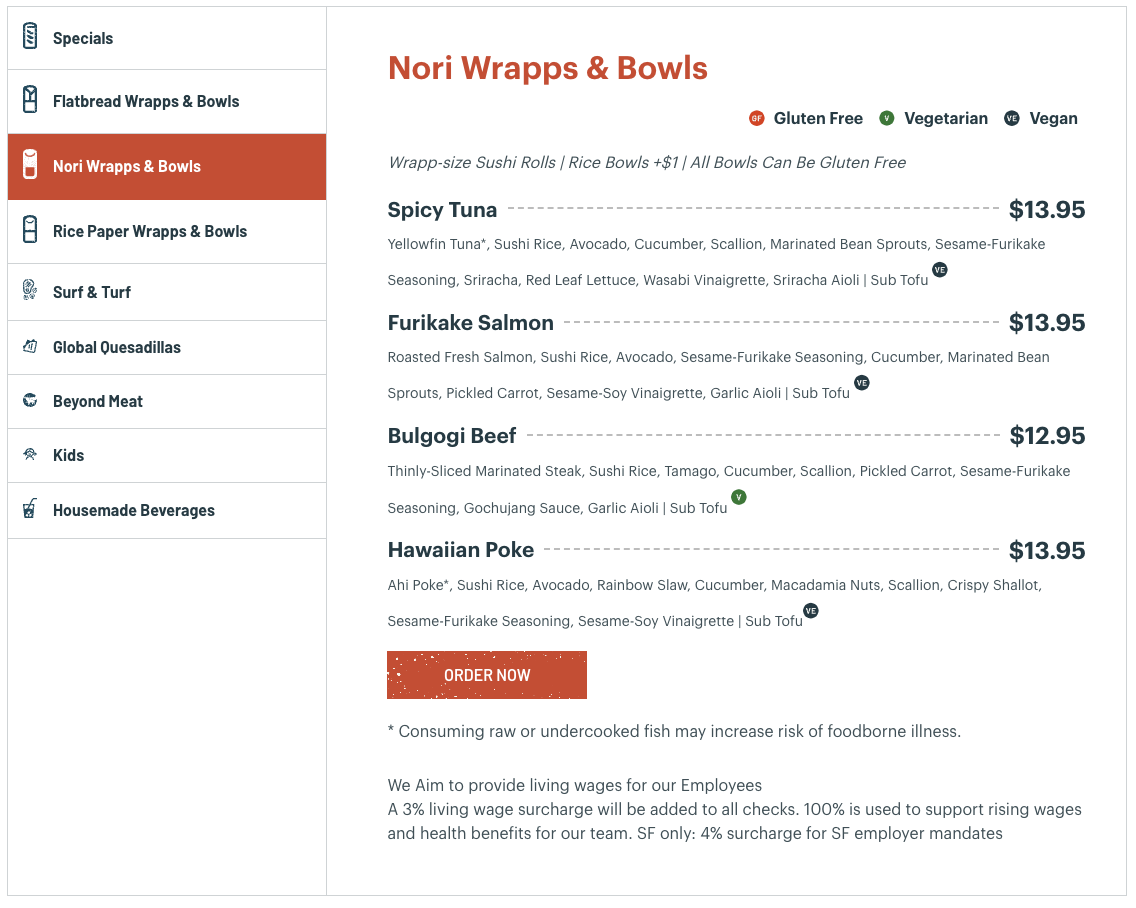The height and width of the screenshot is (908, 1136).
Task: Click the Flatbread Wrapps & Bowls icon
Action: 30,100
